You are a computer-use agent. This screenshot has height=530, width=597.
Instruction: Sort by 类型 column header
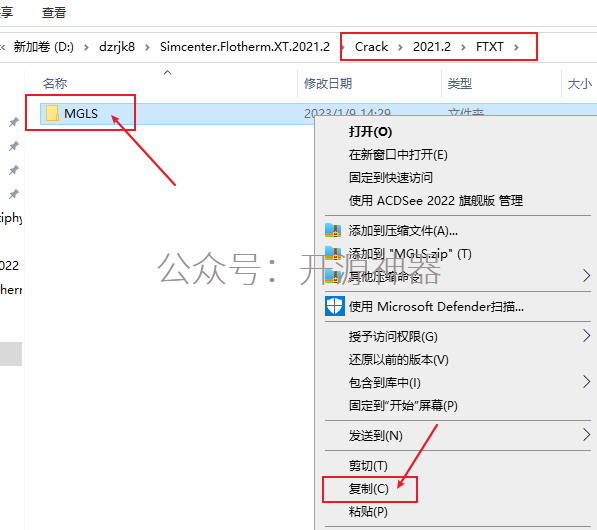pyautogui.click(x=460, y=83)
